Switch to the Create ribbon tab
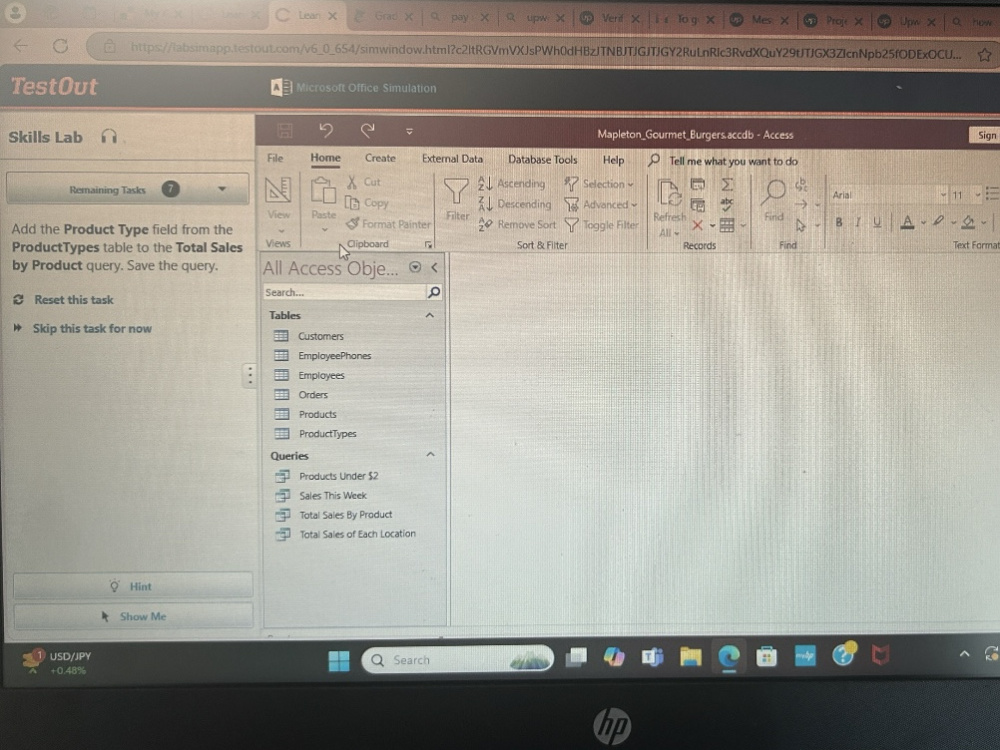The image size is (1000, 750). pos(380,158)
